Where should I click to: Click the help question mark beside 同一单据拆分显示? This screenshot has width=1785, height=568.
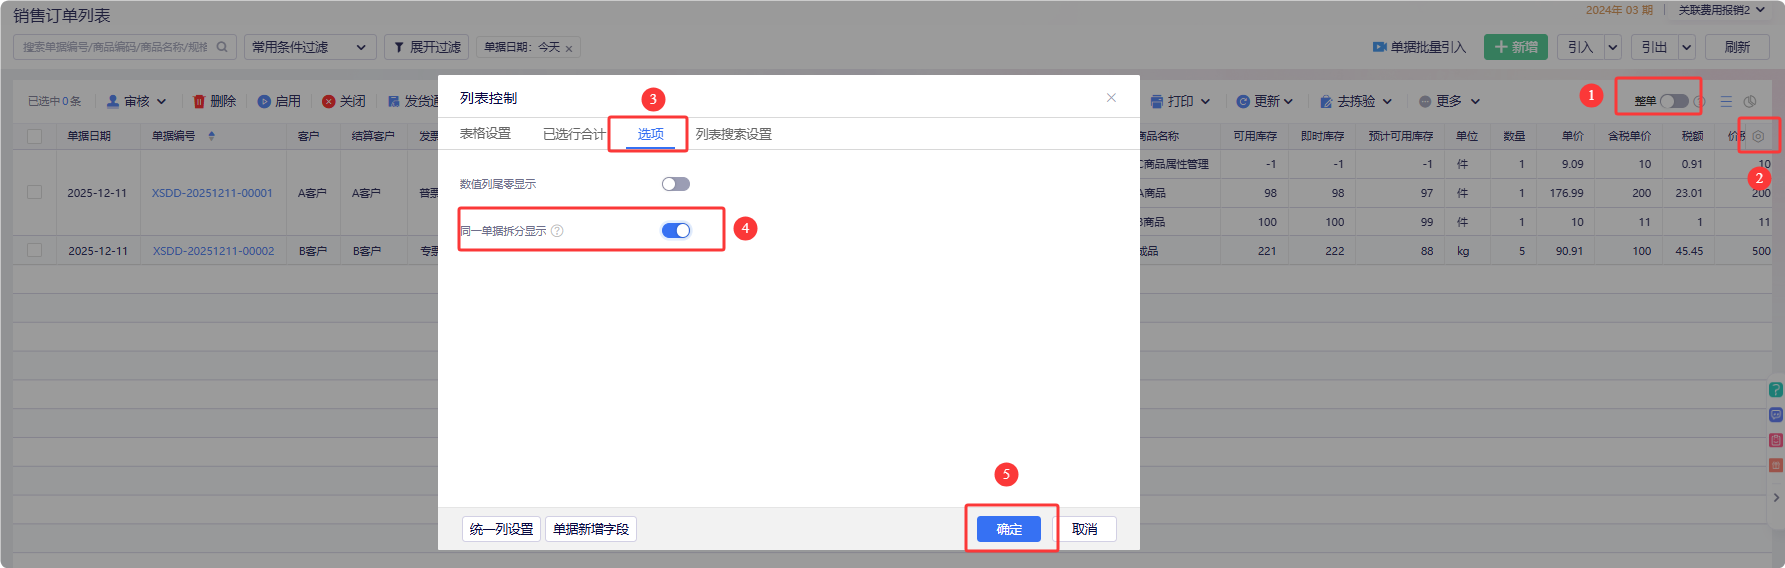click(x=558, y=231)
